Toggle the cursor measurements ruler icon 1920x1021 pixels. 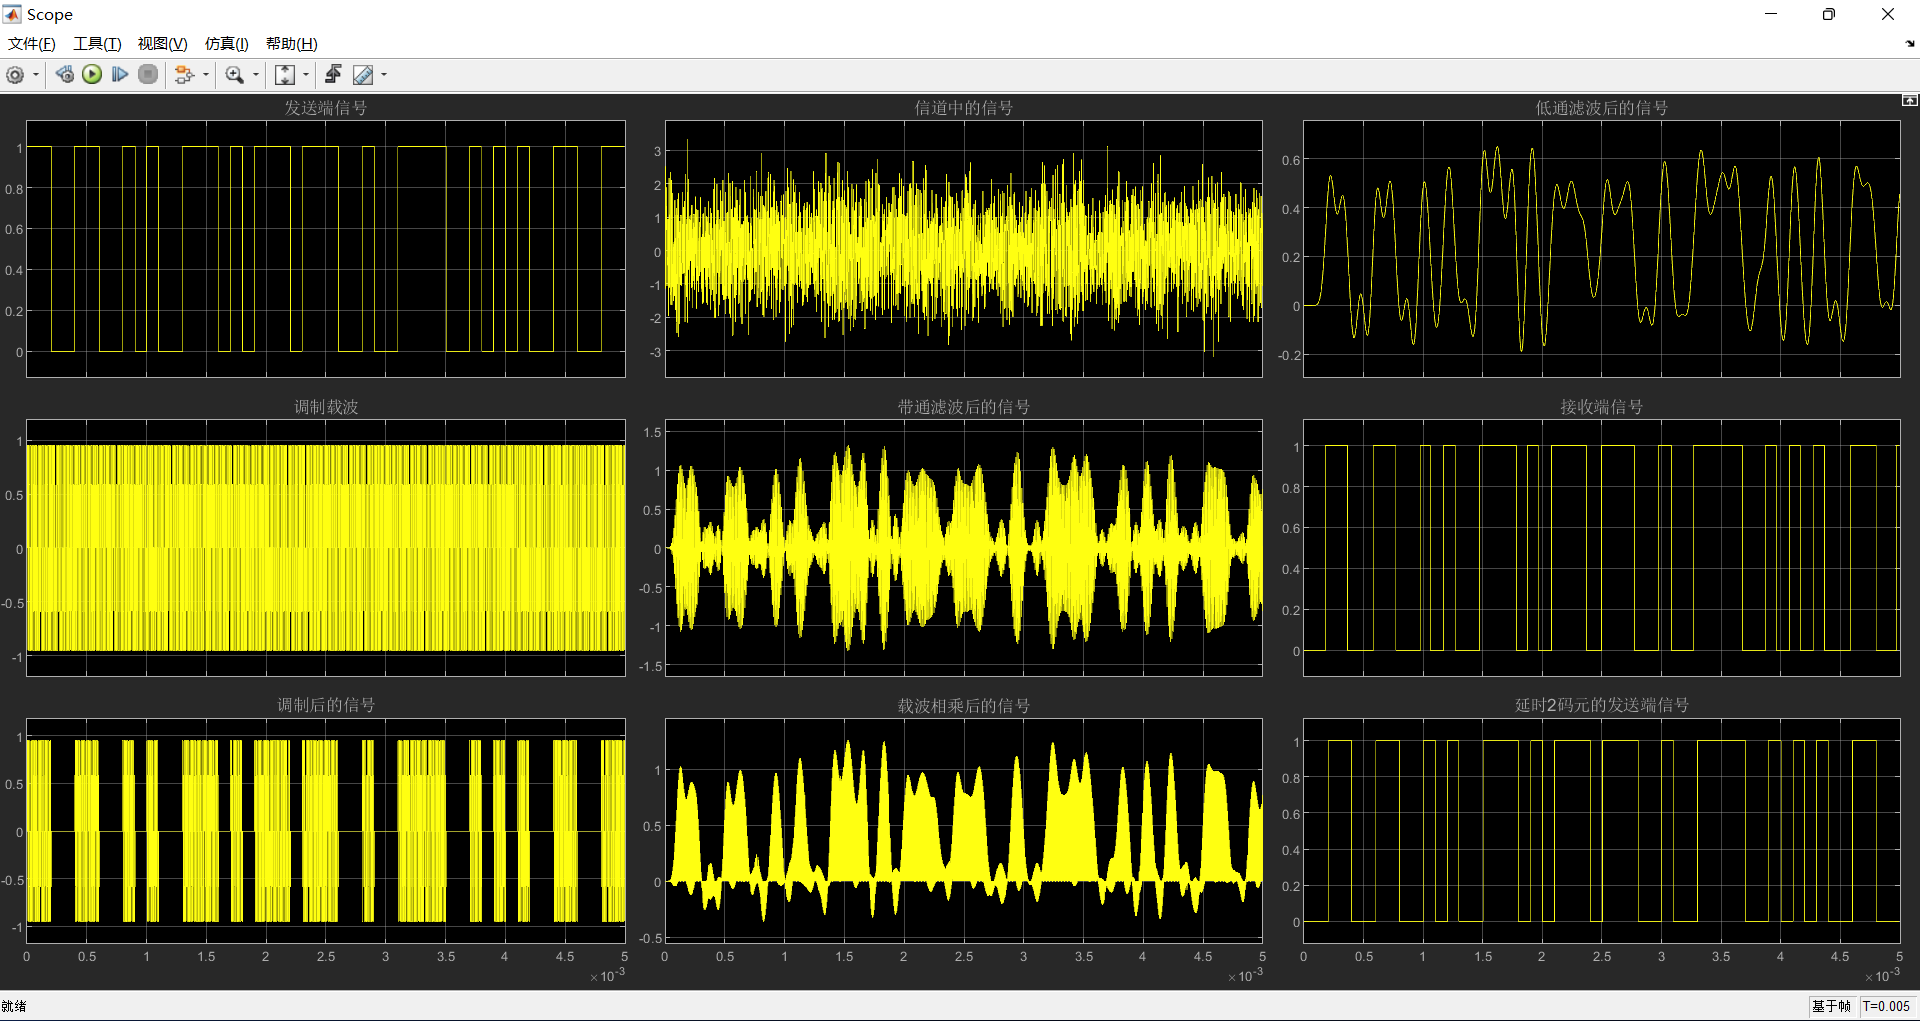(x=363, y=75)
